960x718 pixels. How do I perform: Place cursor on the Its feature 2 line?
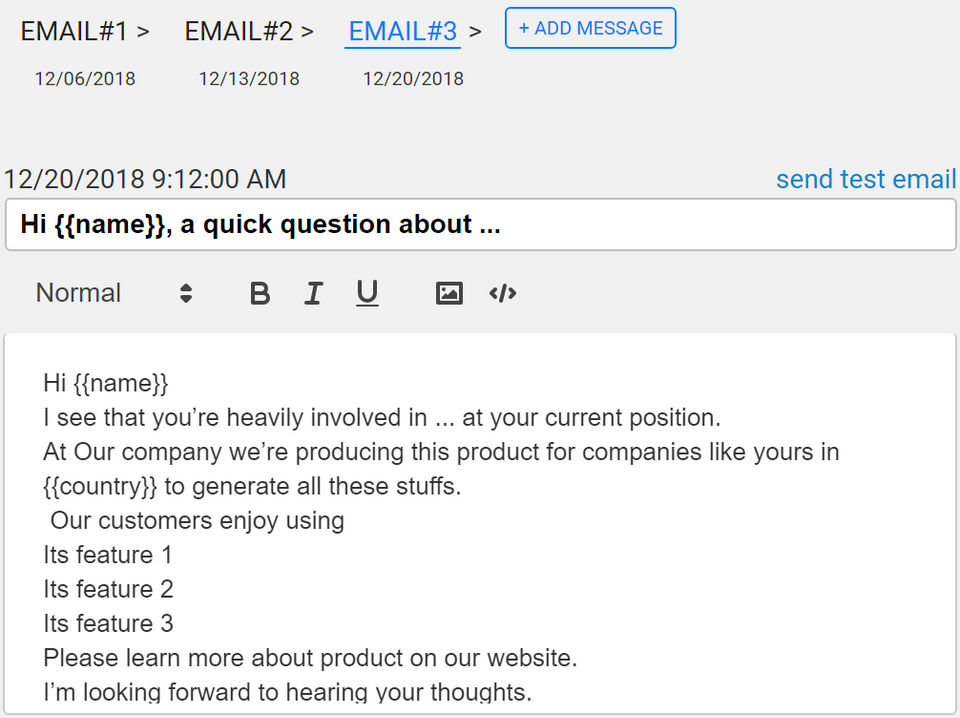(108, 589)
